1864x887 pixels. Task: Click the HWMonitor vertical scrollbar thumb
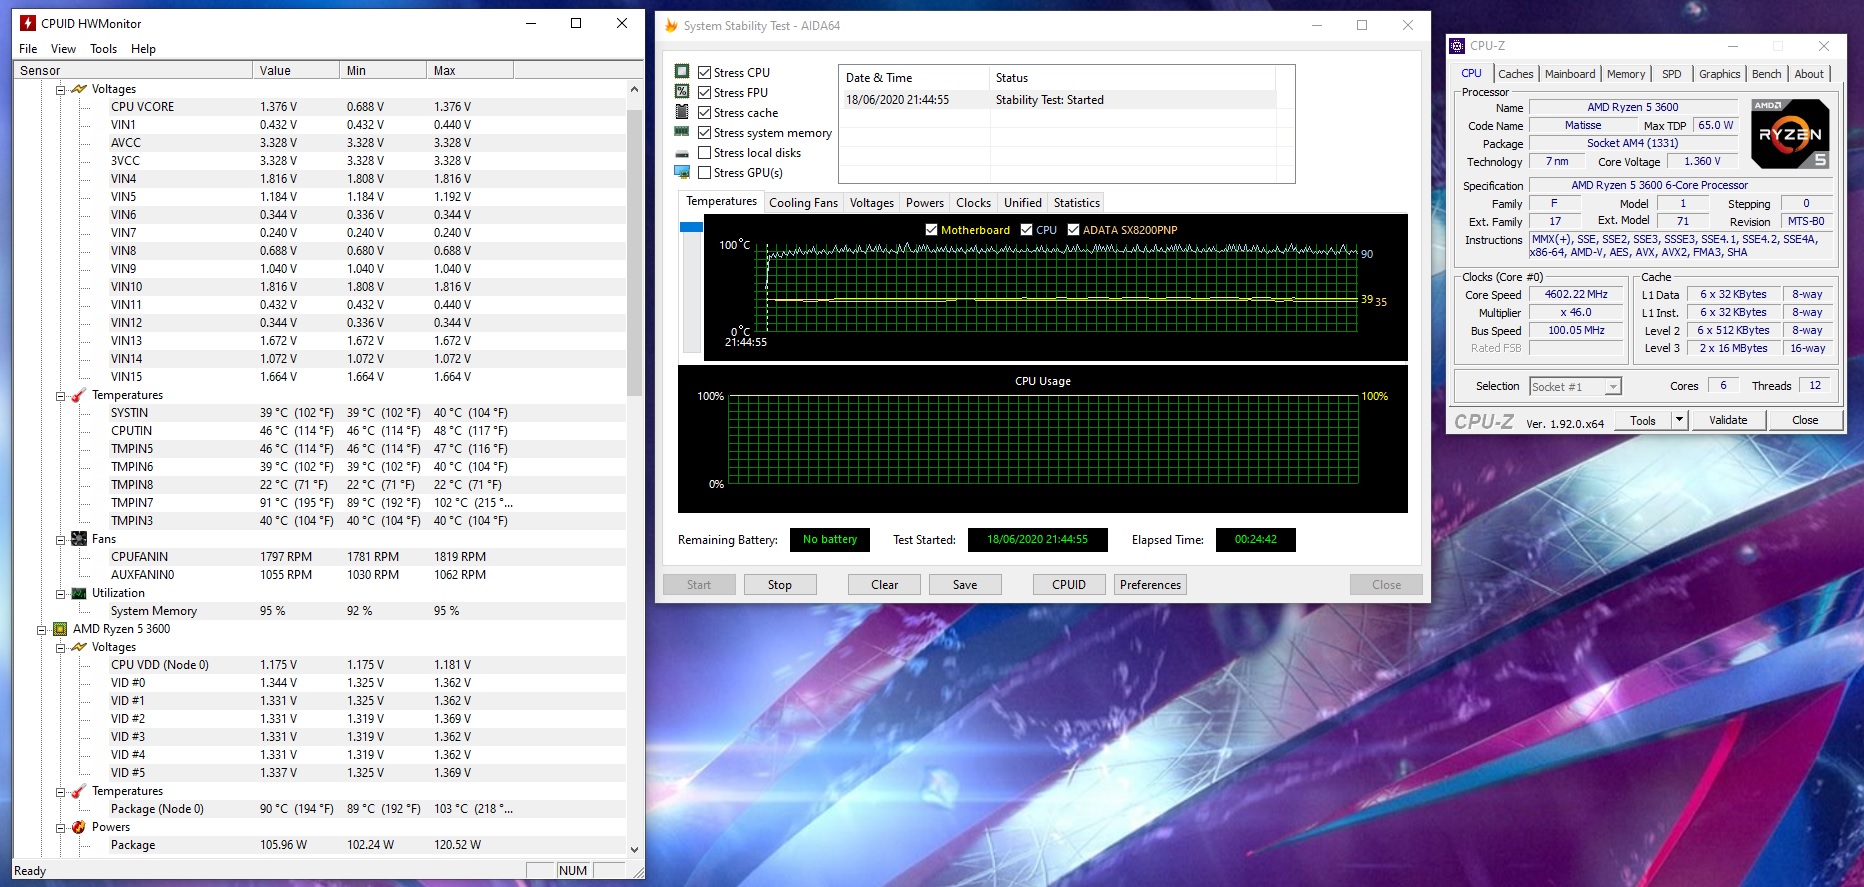[634, 250]
